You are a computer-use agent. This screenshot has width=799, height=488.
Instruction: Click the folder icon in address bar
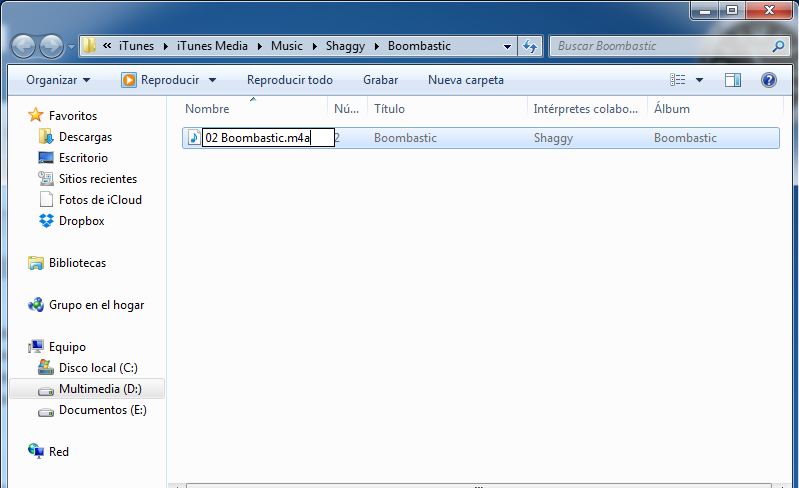point(89,46)
